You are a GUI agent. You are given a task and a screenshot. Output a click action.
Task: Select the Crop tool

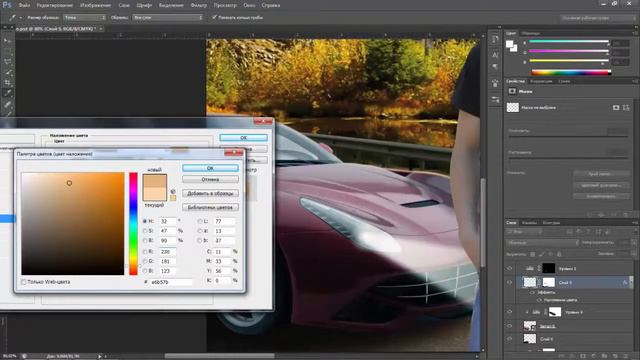(8, 82)
